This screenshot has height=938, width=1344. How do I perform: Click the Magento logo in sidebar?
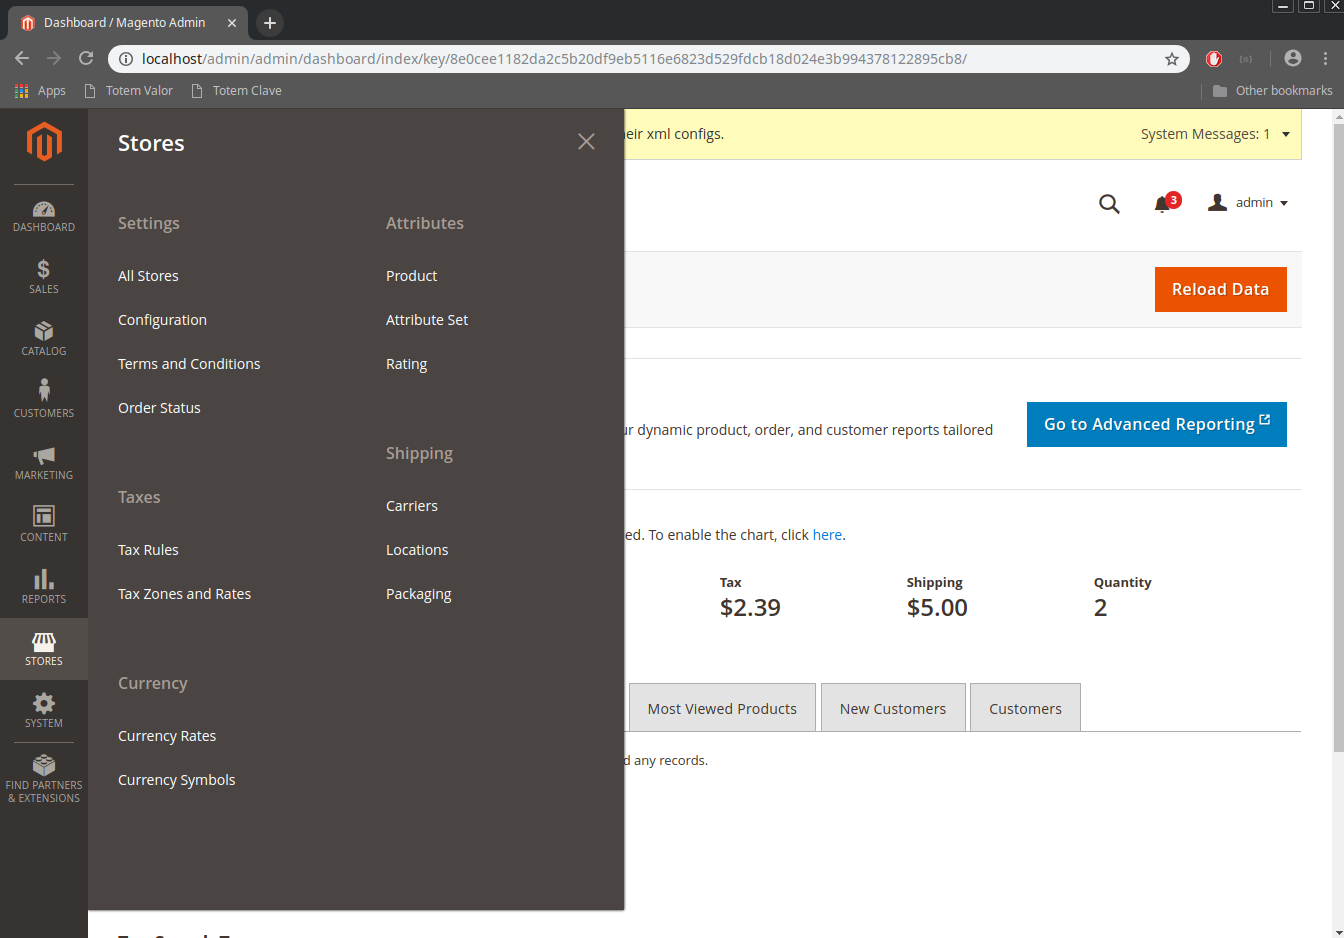44,142
